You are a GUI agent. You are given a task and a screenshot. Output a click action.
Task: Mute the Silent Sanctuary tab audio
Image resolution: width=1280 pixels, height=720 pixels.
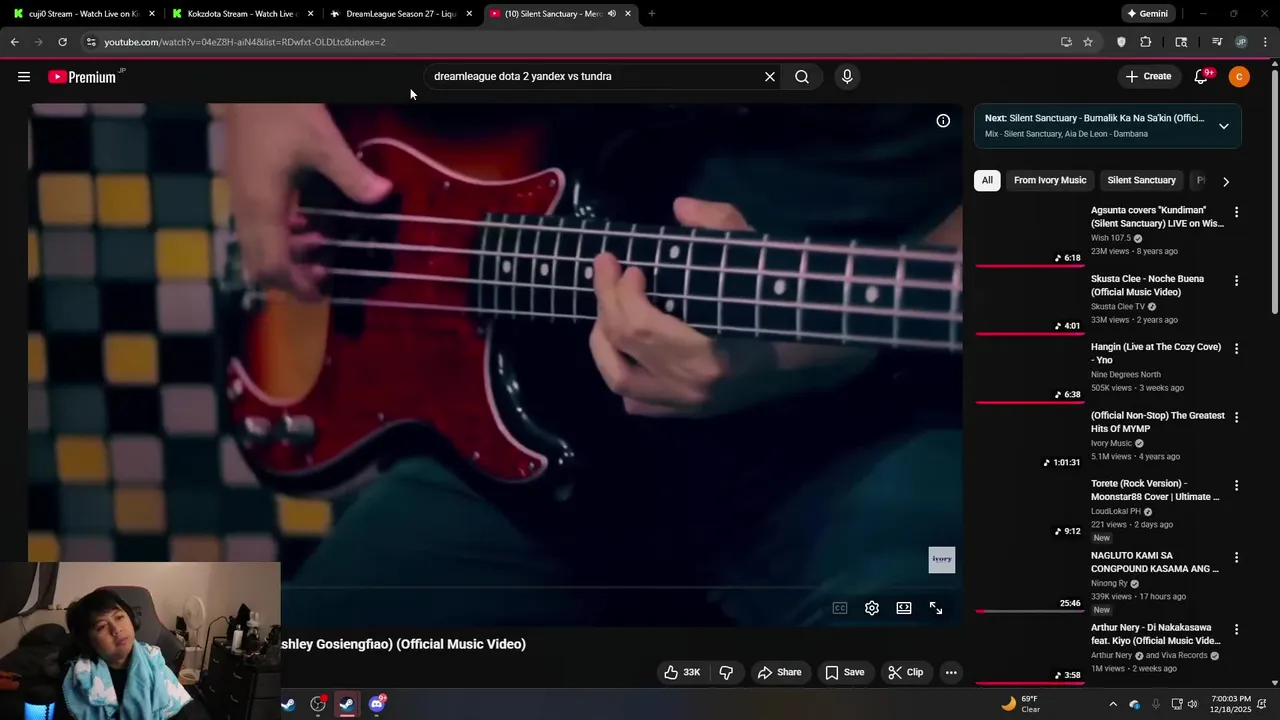tap(611, 14)
